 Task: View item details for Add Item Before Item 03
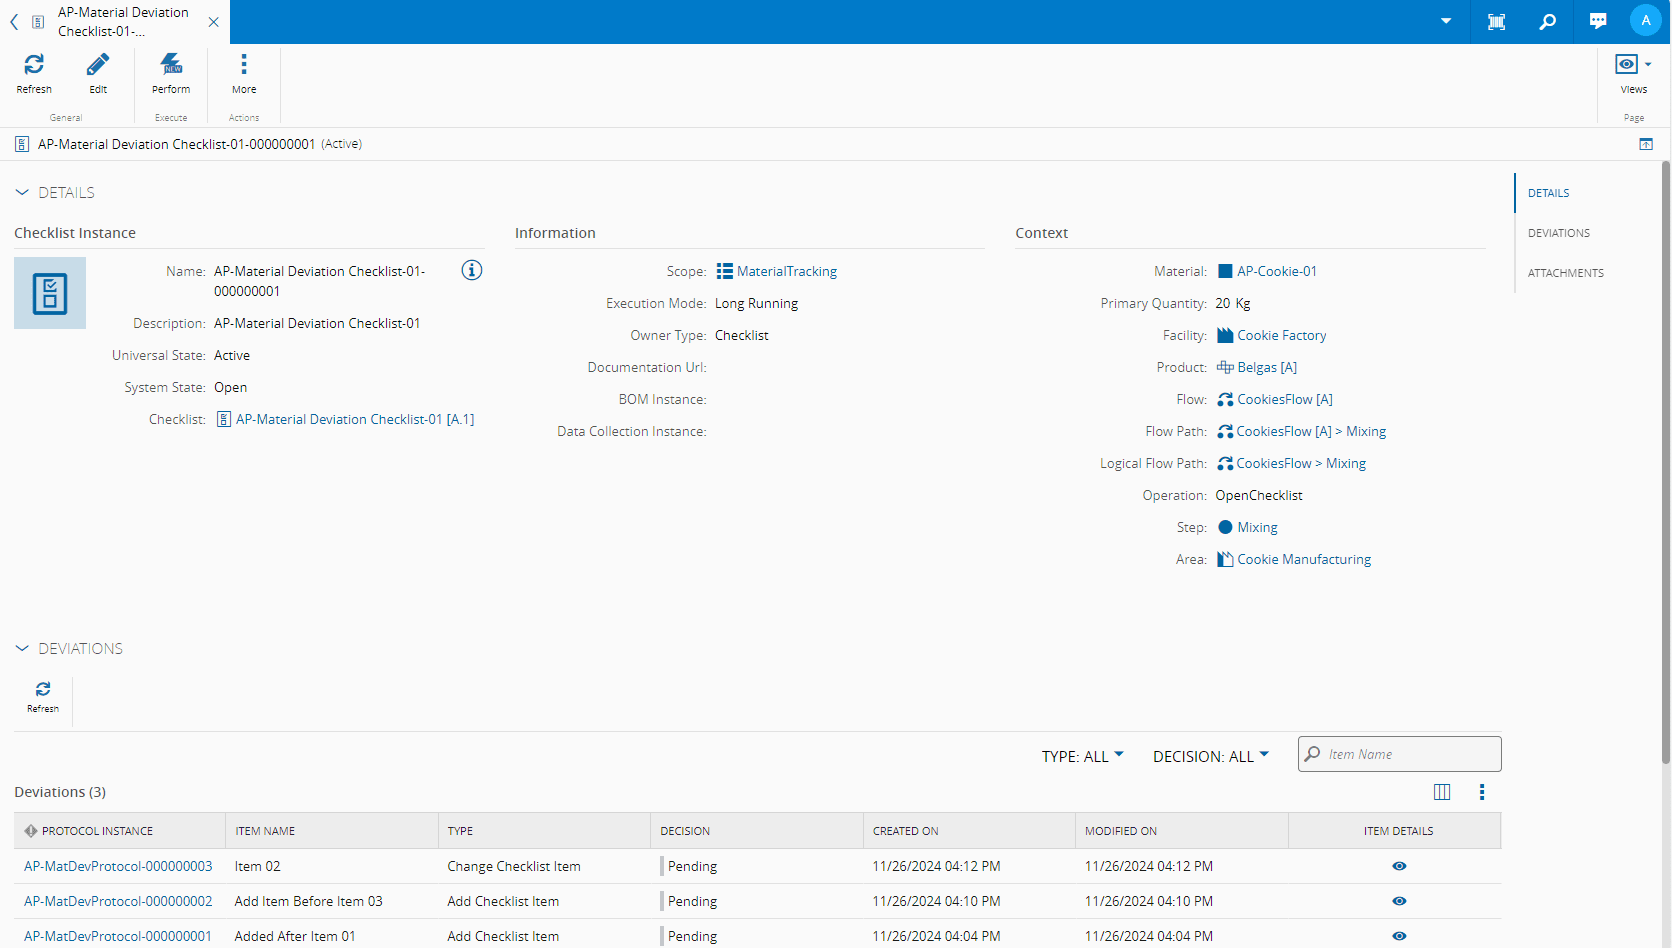click(x=1399, y=901)
